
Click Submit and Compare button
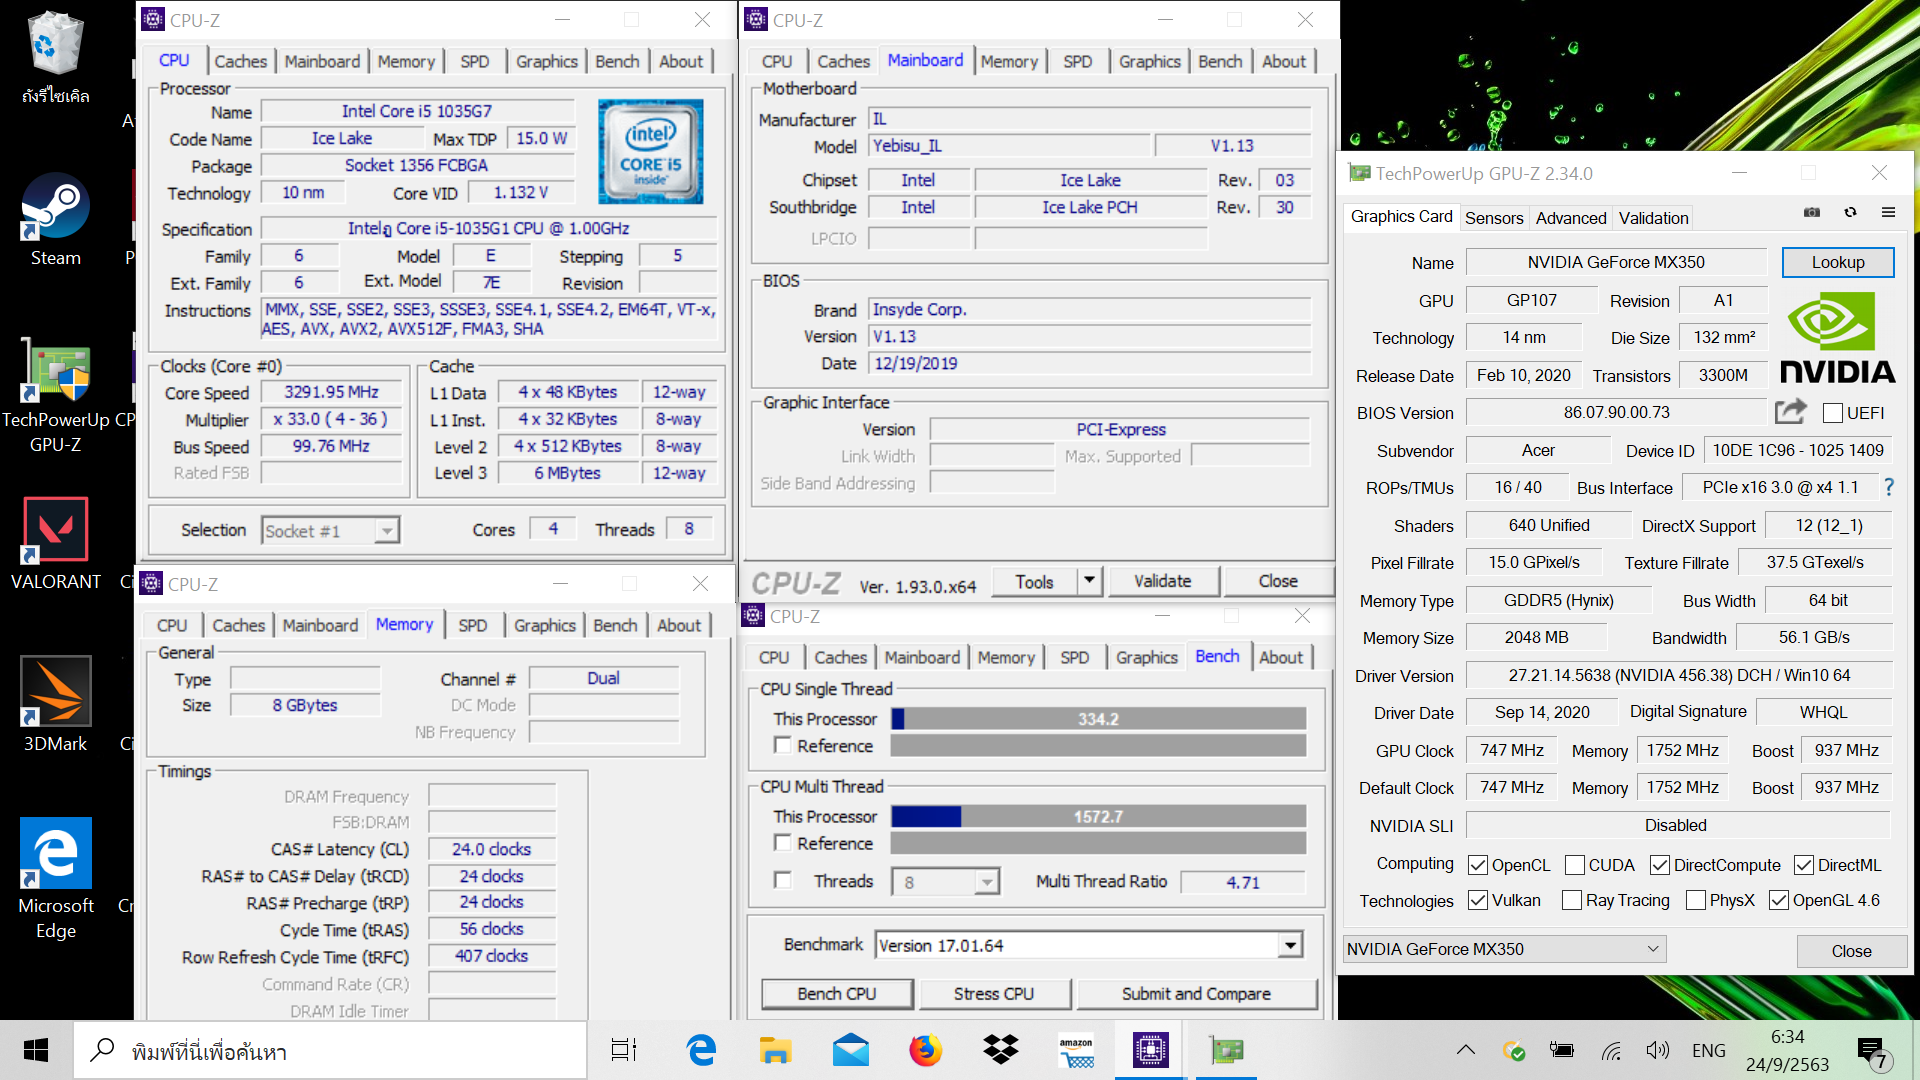point(1196,994)
